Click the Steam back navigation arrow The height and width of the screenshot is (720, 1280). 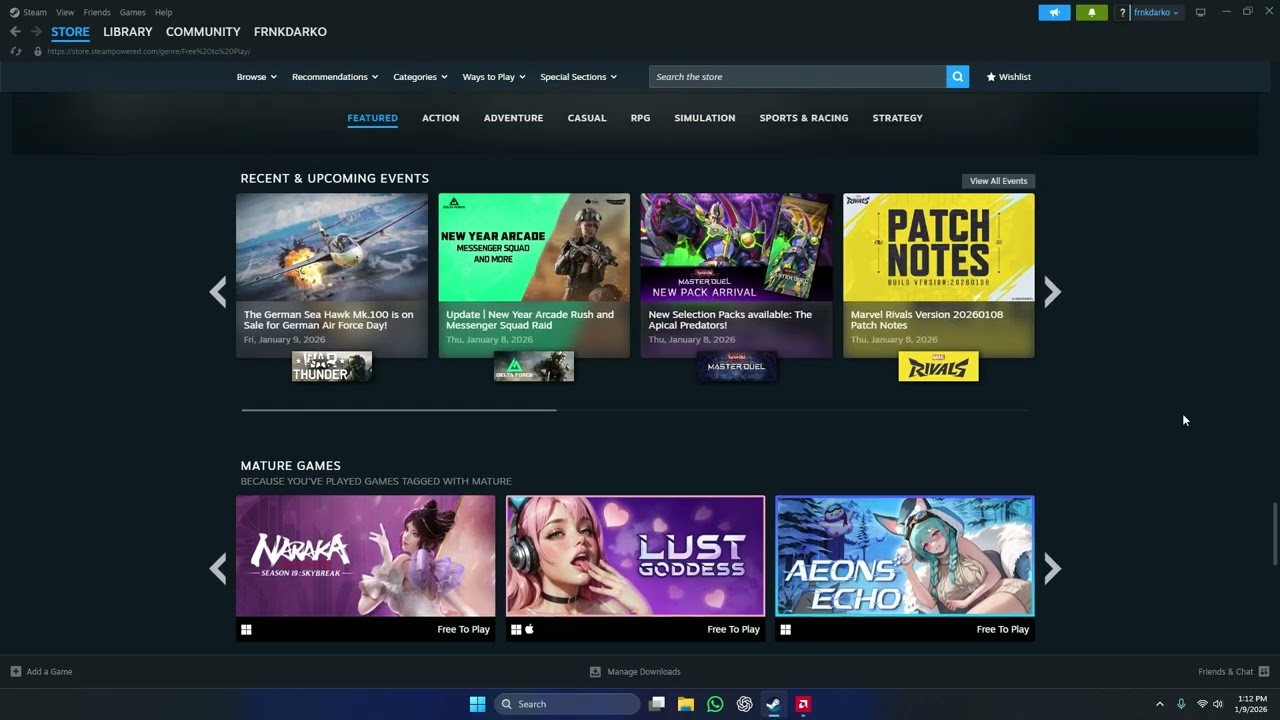15,32
